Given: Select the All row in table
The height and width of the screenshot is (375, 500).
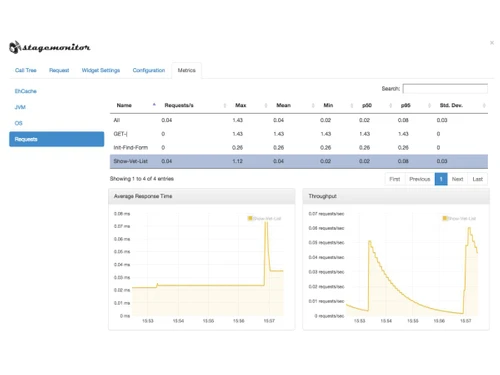Looking at the screenshot, I should point(299,120).
